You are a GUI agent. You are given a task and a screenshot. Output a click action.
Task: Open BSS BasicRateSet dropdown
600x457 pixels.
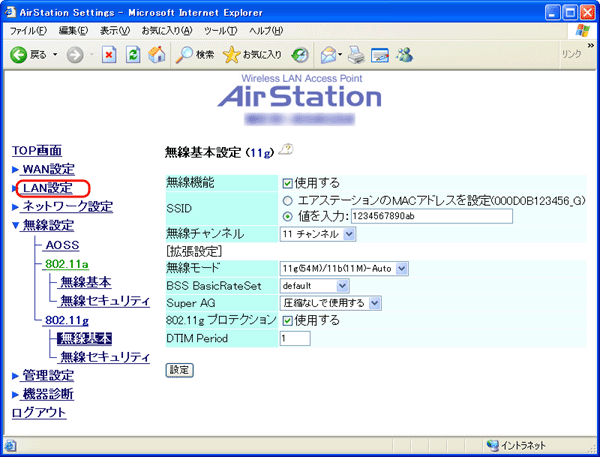click(x=314, y=286)
